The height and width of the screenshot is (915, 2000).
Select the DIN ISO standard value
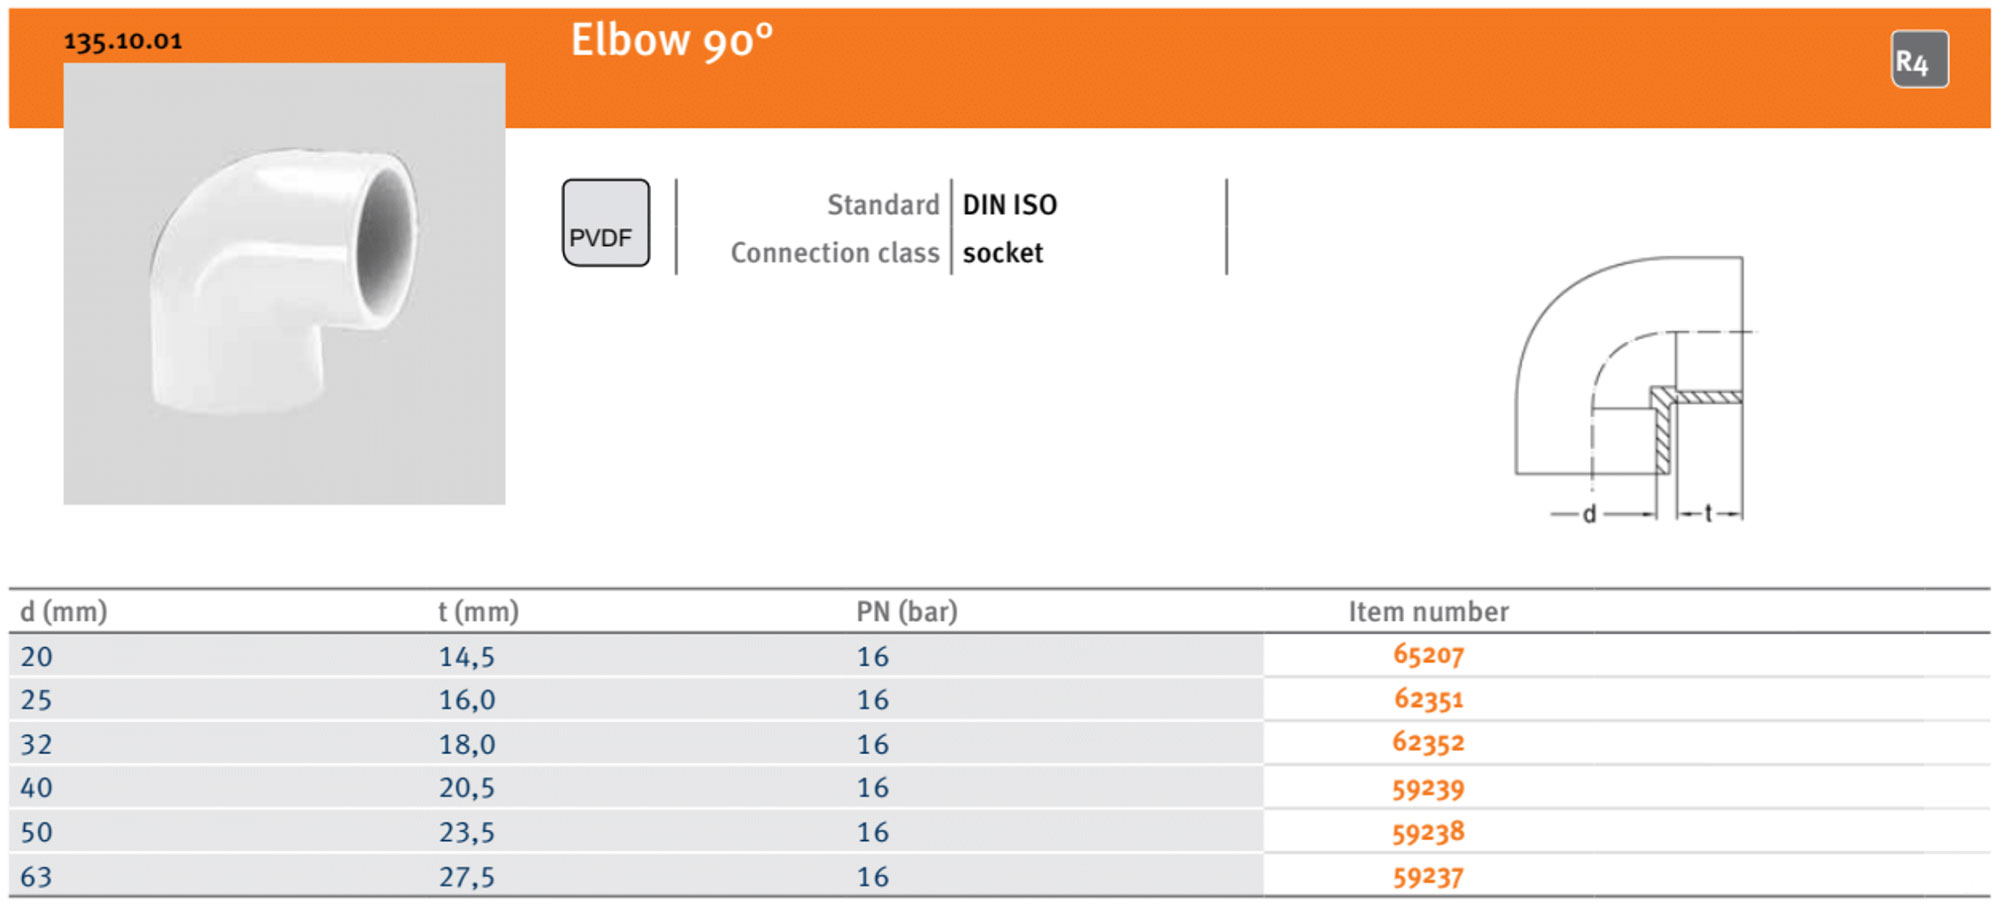point(1010,205)
